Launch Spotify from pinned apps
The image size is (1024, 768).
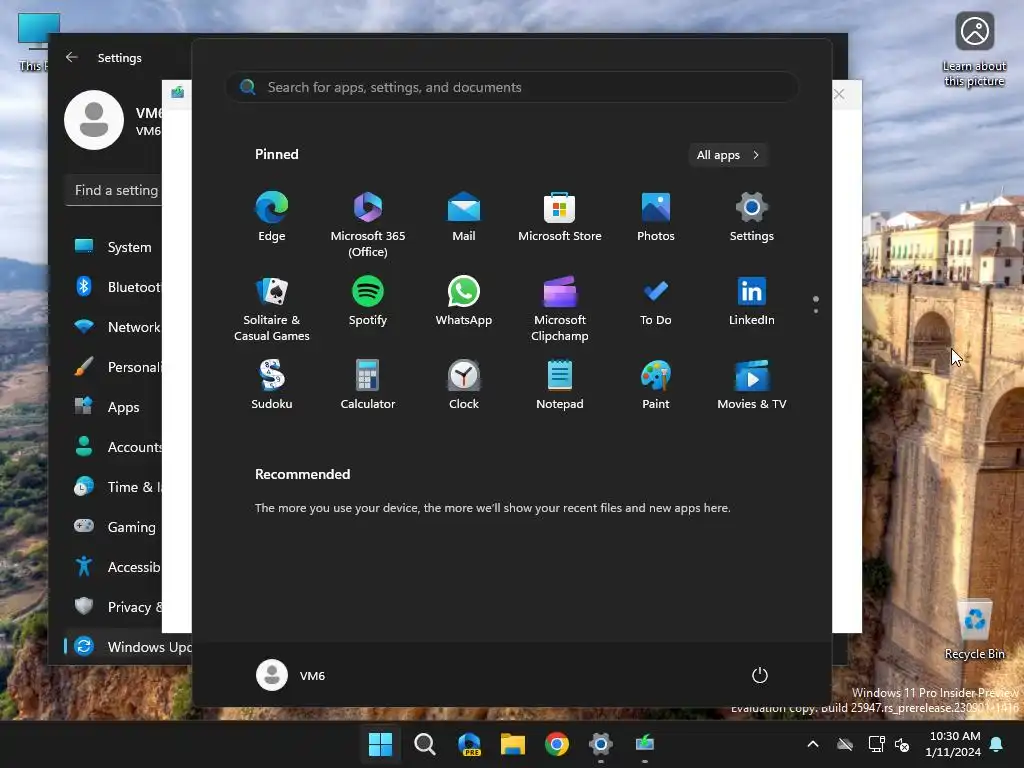[368, 301]
